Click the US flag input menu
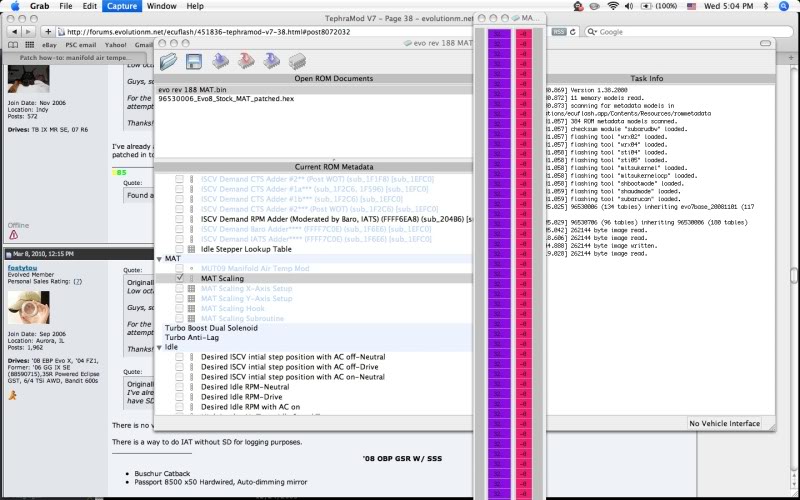Viewport: 800px width, 500px height. [x=691, y=6]
